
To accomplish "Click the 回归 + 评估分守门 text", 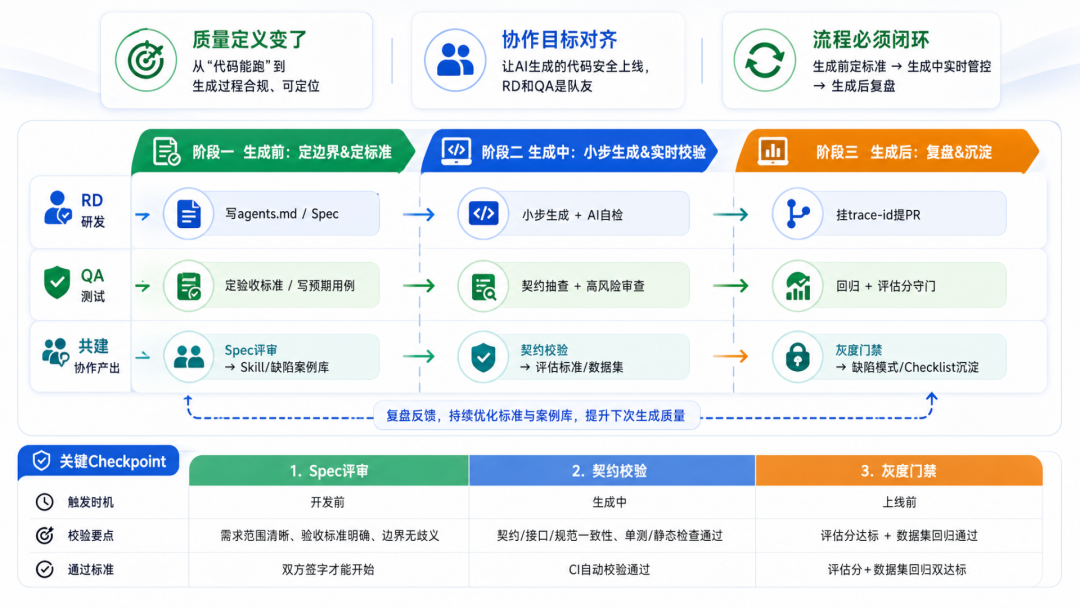I will [886, 286].
